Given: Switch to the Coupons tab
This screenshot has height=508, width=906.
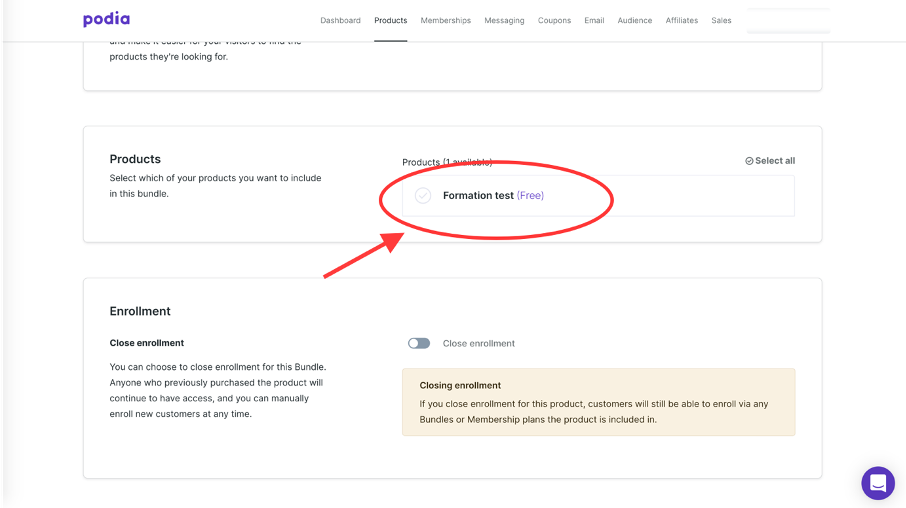Looking at the screenshot, I should [x=554, y=20].
